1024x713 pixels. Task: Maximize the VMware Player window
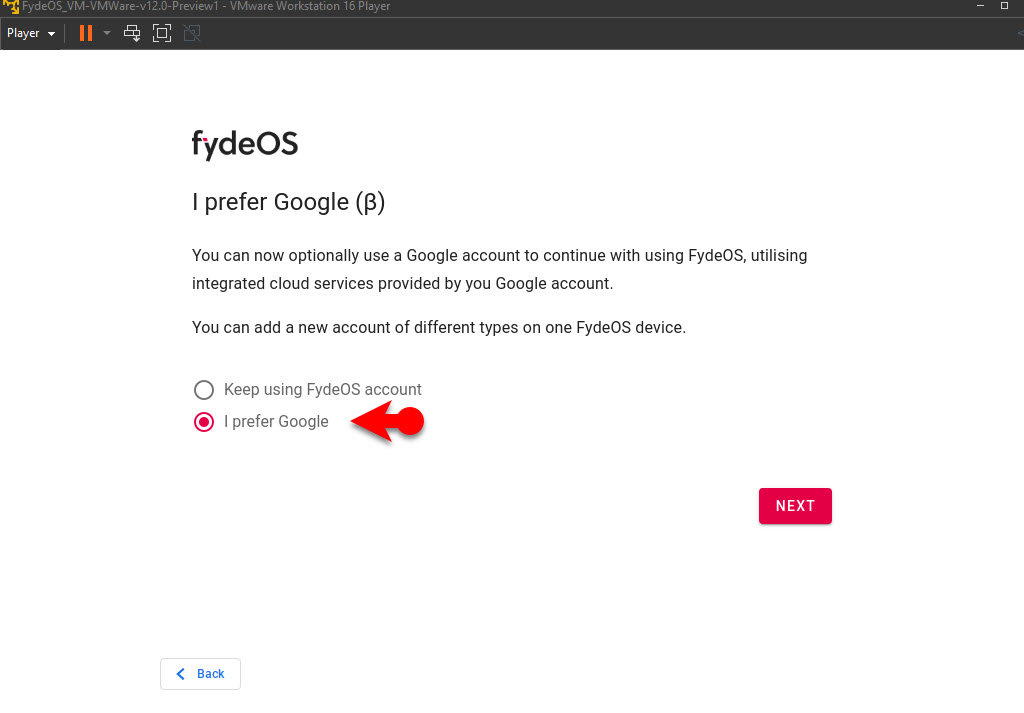pos(1004,6)
